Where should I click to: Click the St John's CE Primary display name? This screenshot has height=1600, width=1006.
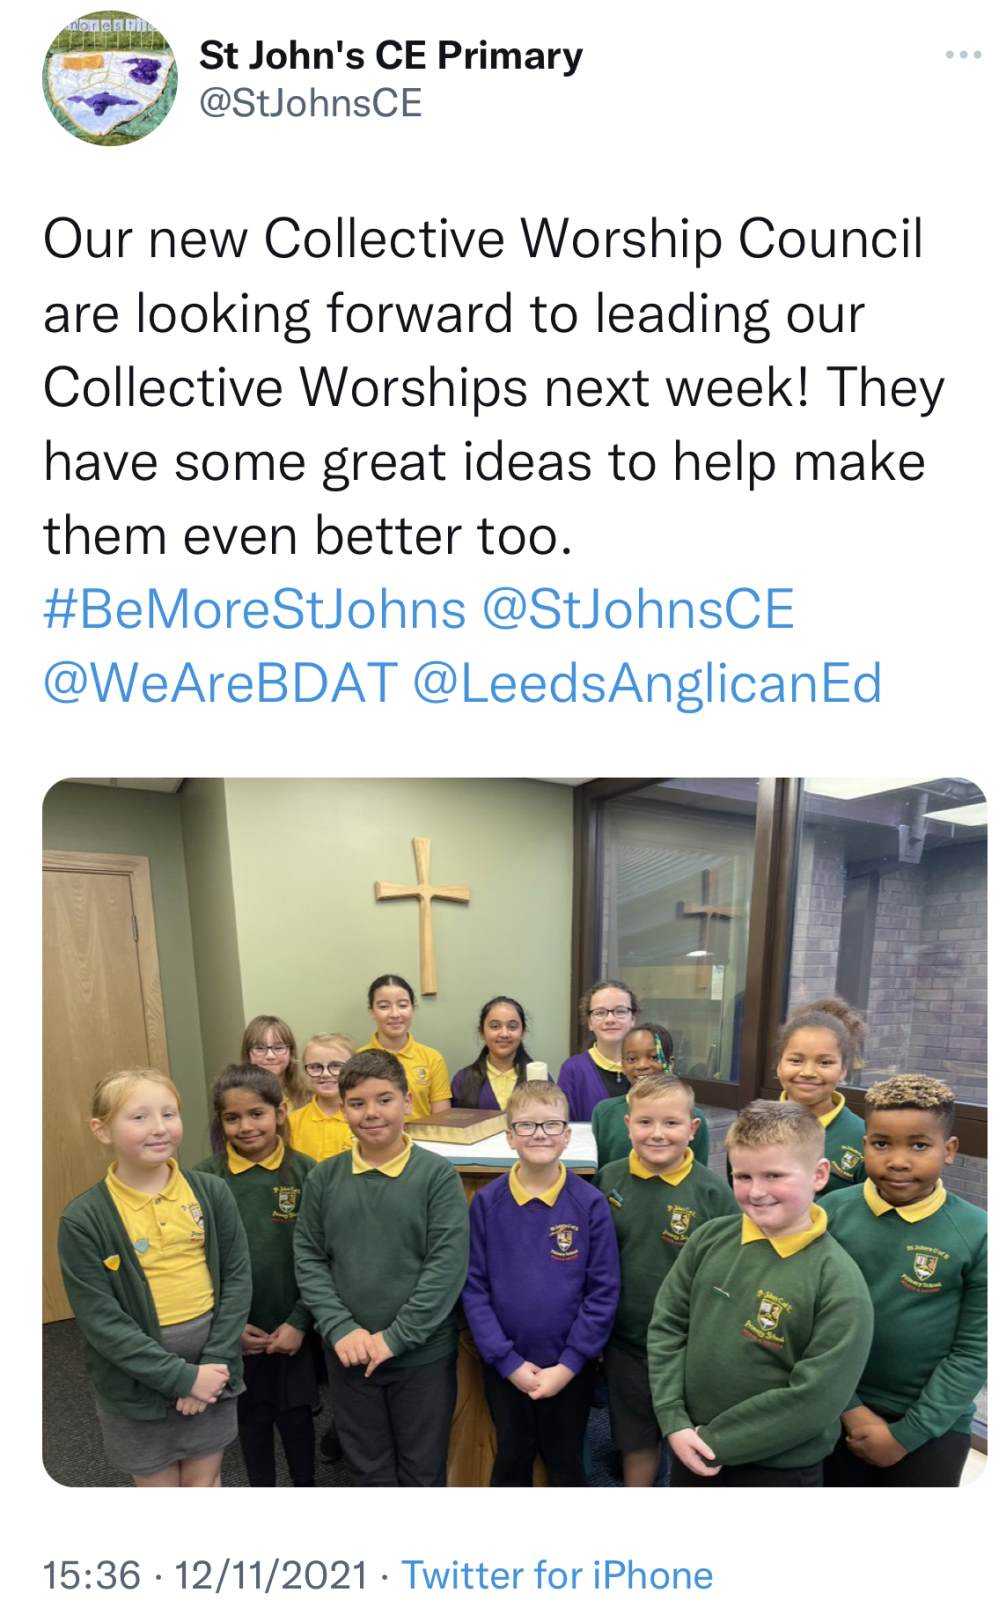click(x=391, y=55)
